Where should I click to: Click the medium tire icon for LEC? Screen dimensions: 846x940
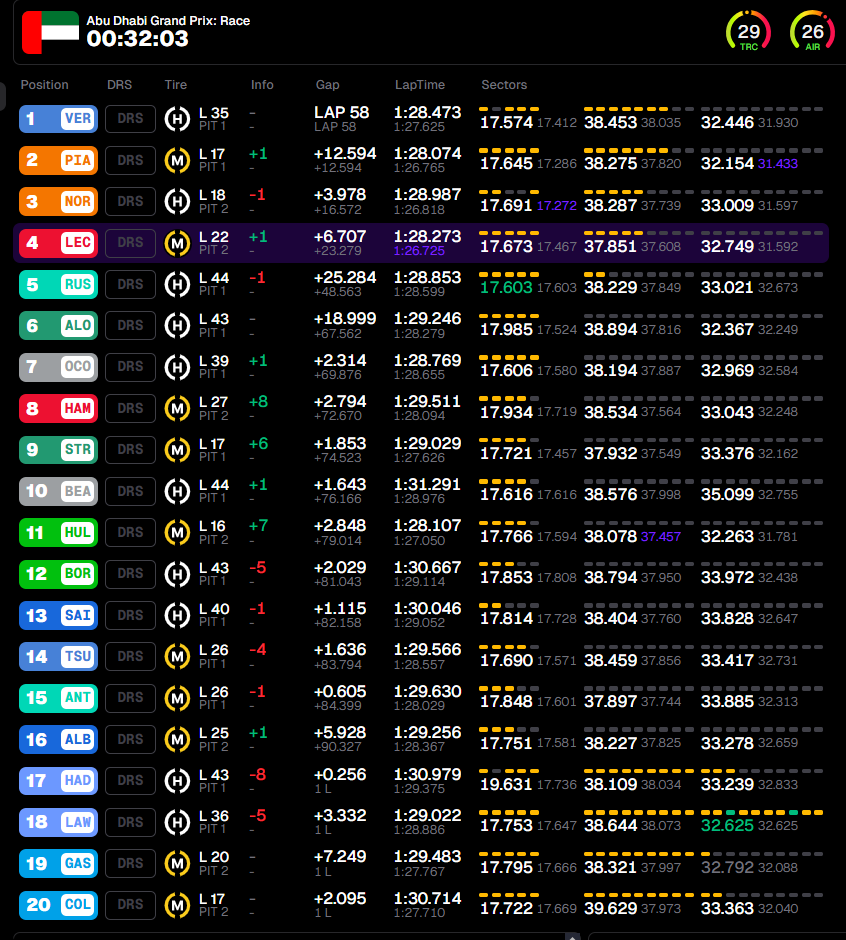(x=177, y=243)
